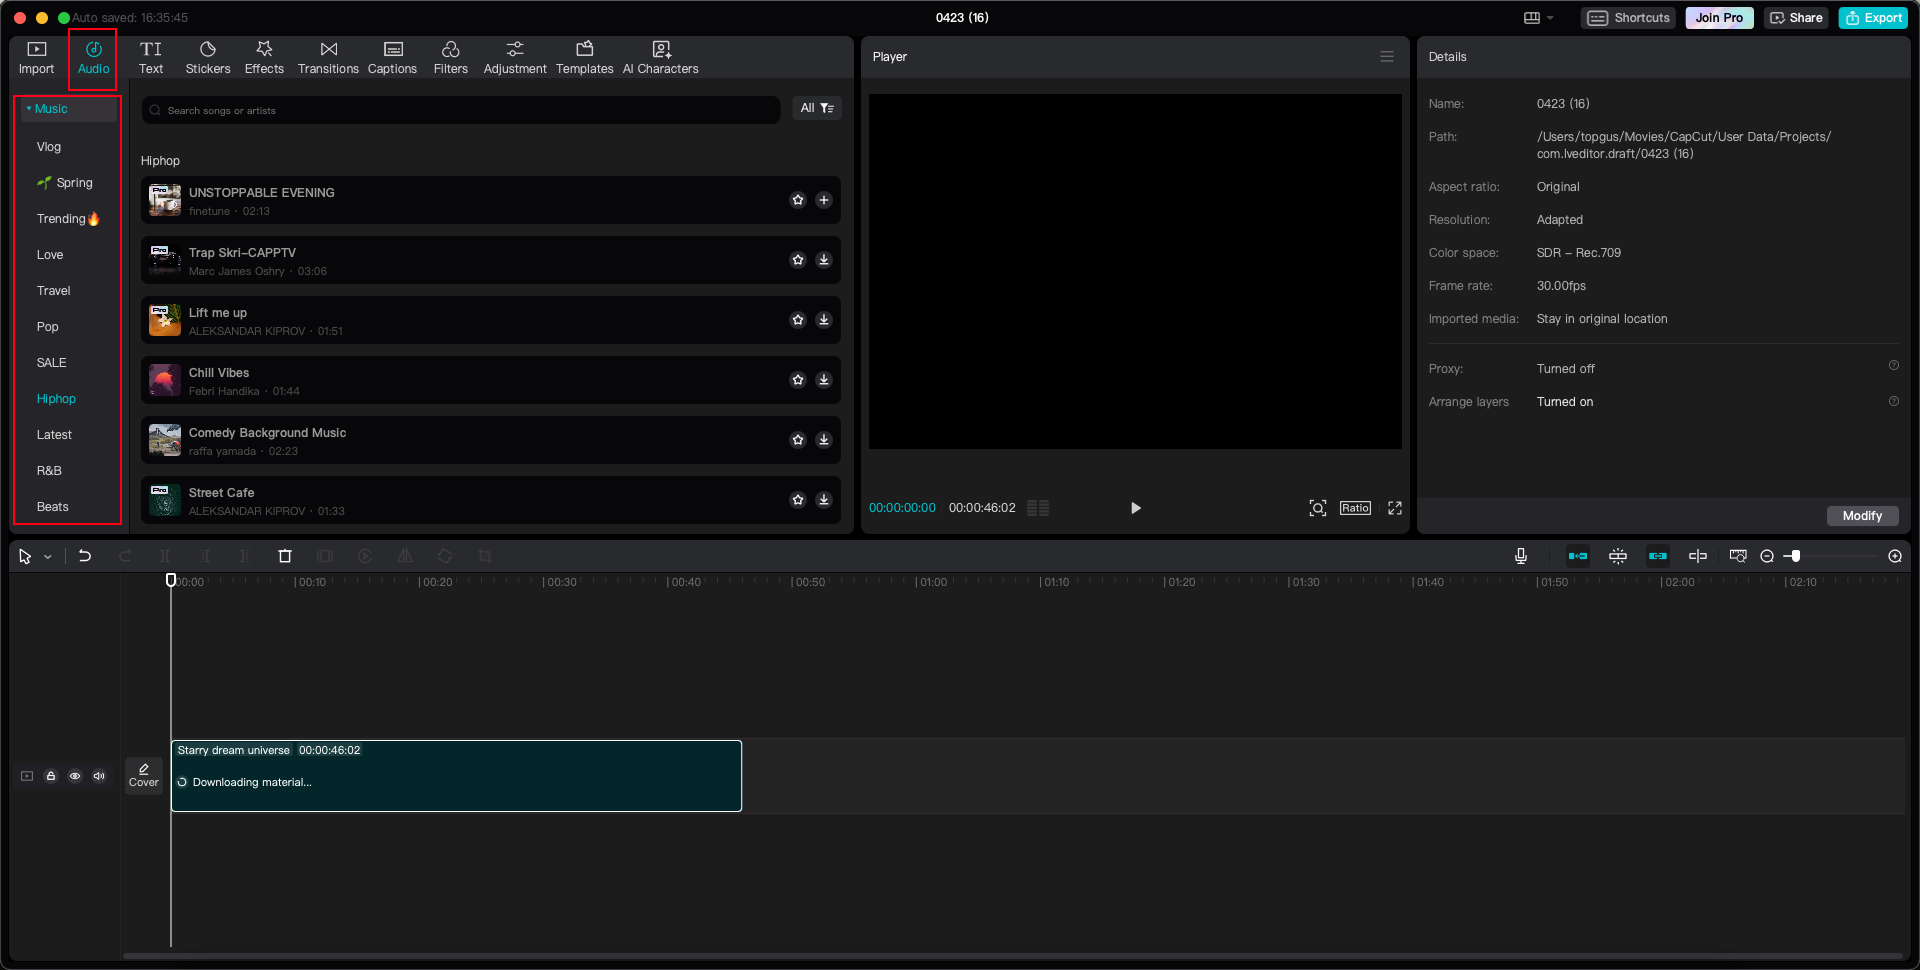Select the Filters panel
The image size is (1920, 970).
pyautogui.click(x=450, y=57)
